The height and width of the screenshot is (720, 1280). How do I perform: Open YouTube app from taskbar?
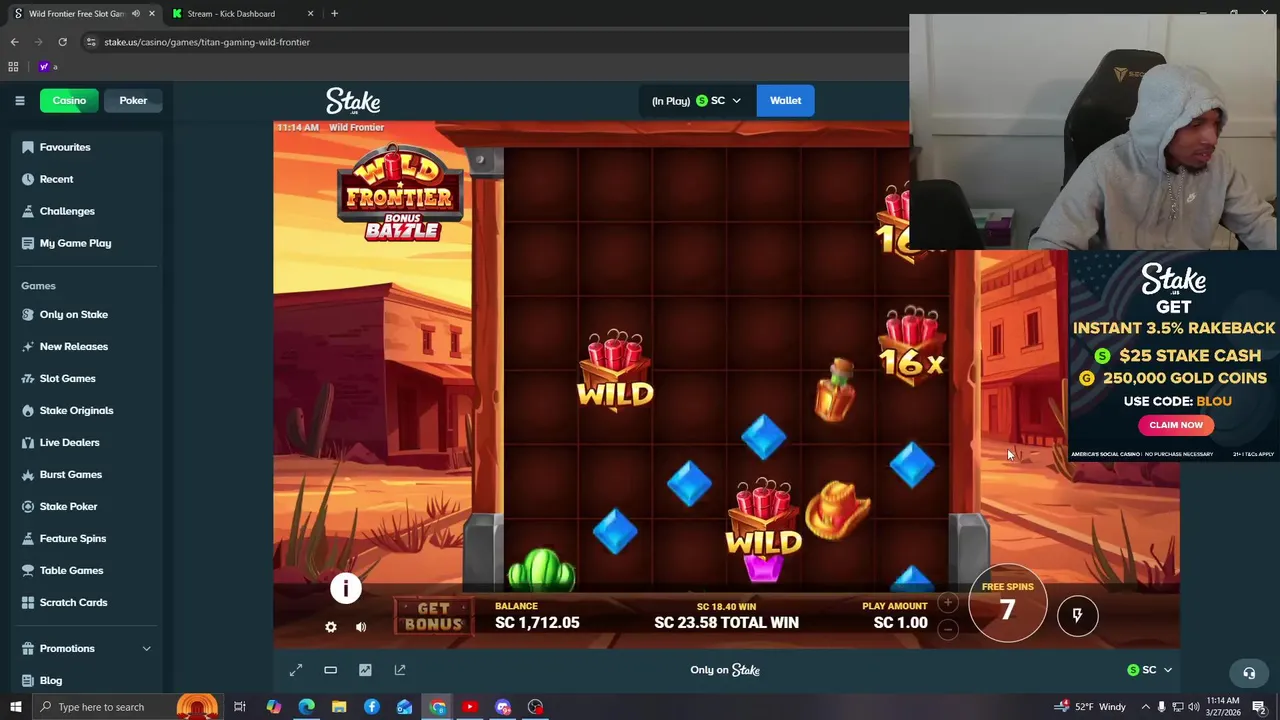pyautogui.click(x=470, y=707)
